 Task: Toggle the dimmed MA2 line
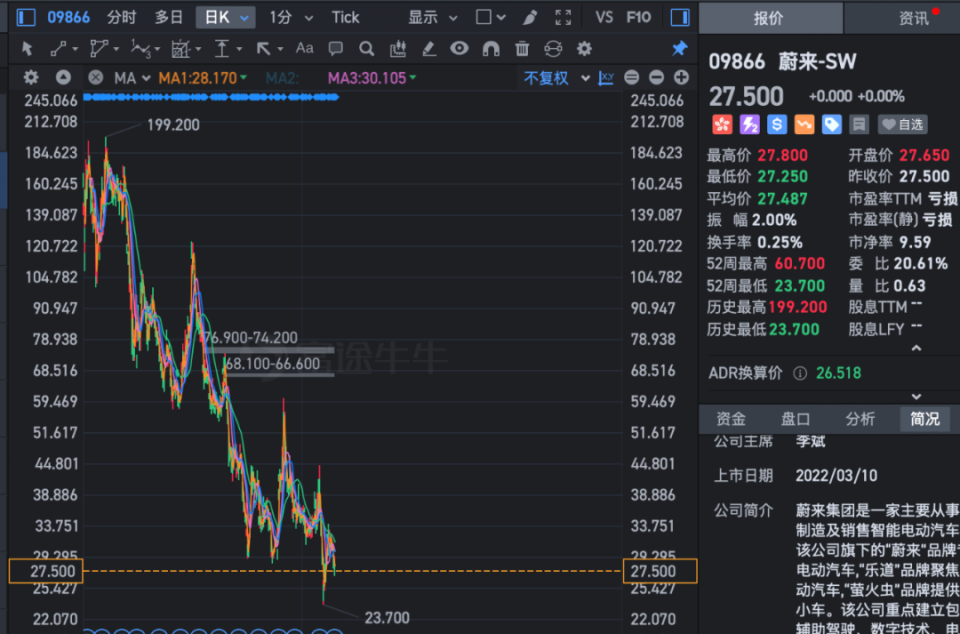click(x=282, y=78)
